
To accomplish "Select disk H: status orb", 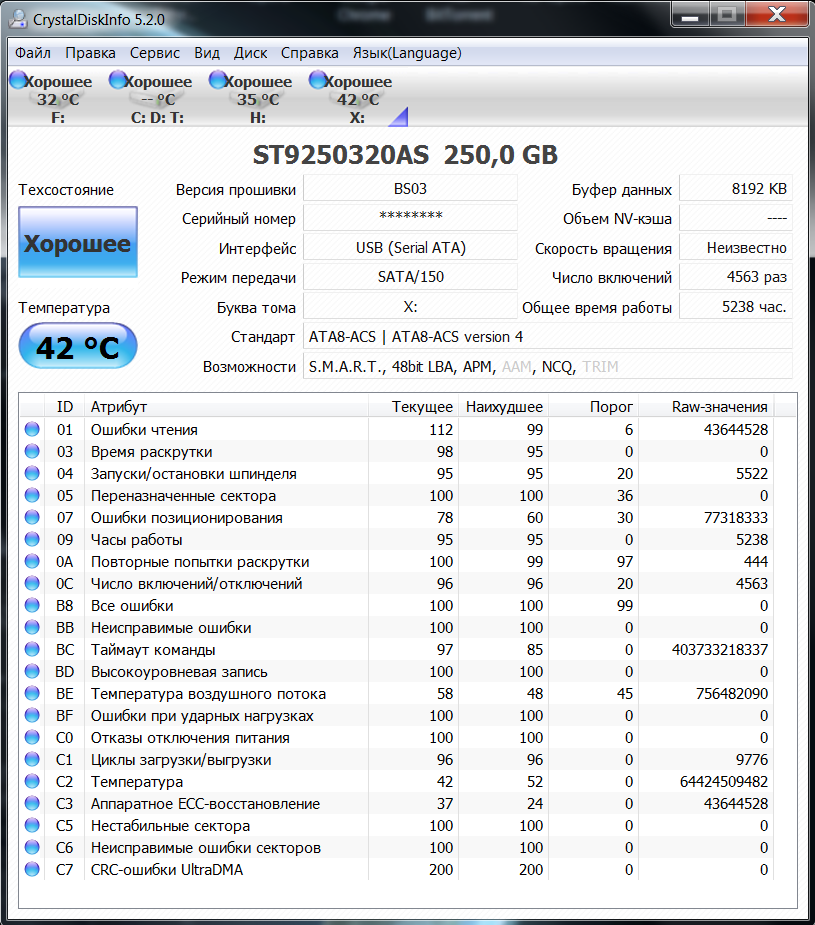I will (218, 80).
